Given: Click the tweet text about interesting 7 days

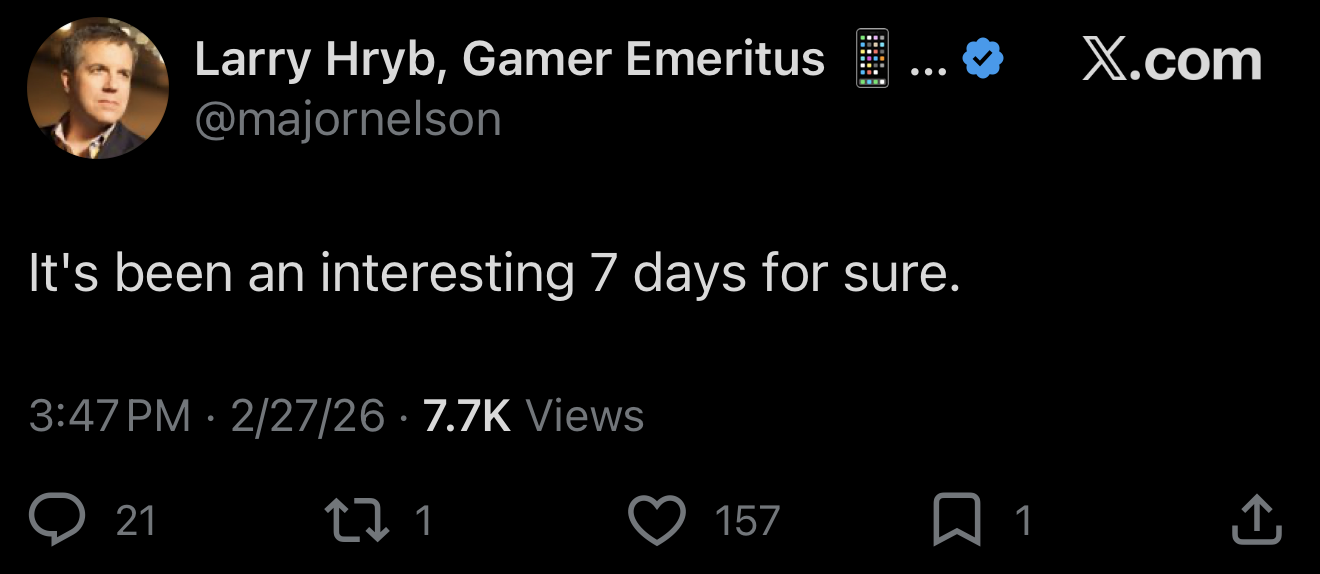Looking at the screenshot, I should point(494,273).
